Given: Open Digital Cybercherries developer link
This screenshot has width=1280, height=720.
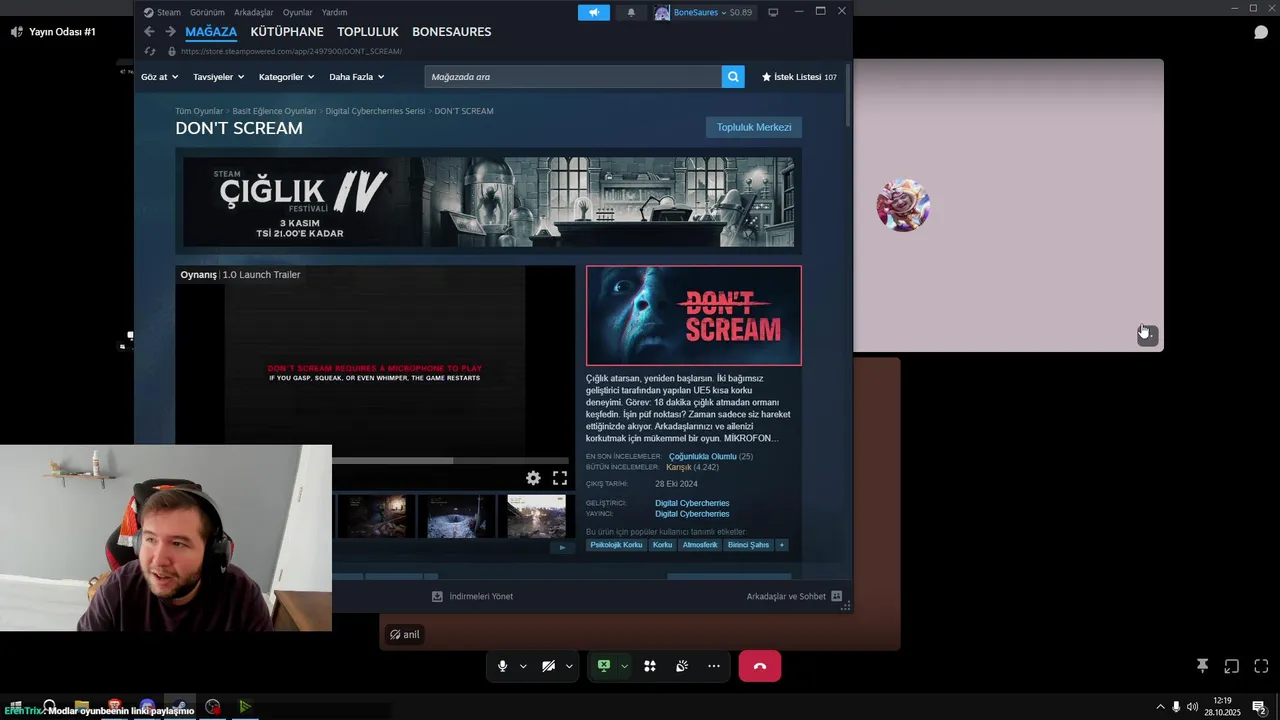Looking at the screenshot, I should pyautogui.click(x=692, y=503).
